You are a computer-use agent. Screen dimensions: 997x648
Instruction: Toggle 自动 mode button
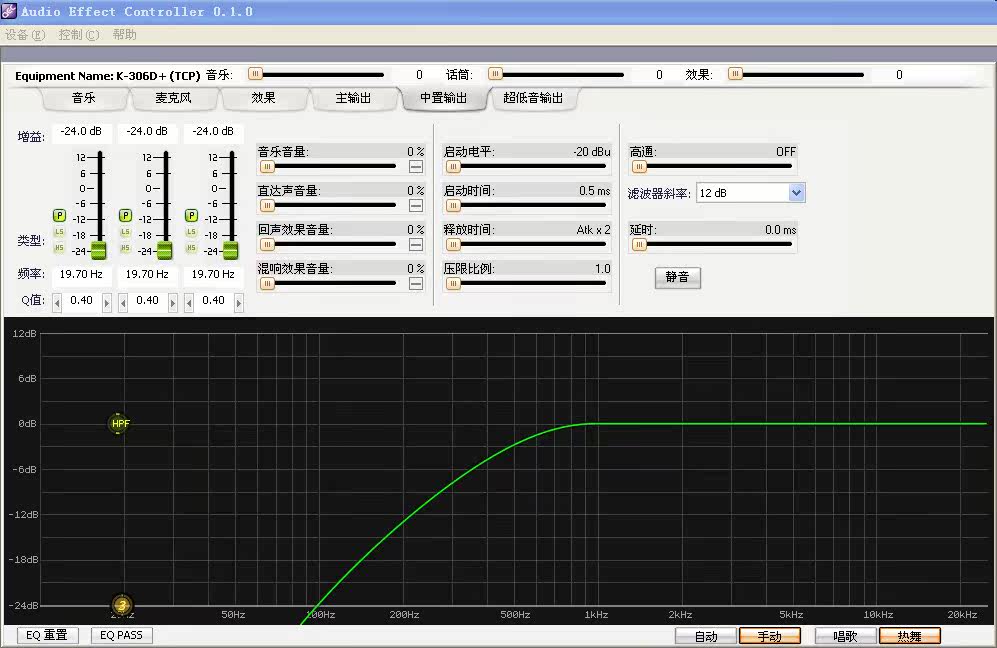[705, 636]
